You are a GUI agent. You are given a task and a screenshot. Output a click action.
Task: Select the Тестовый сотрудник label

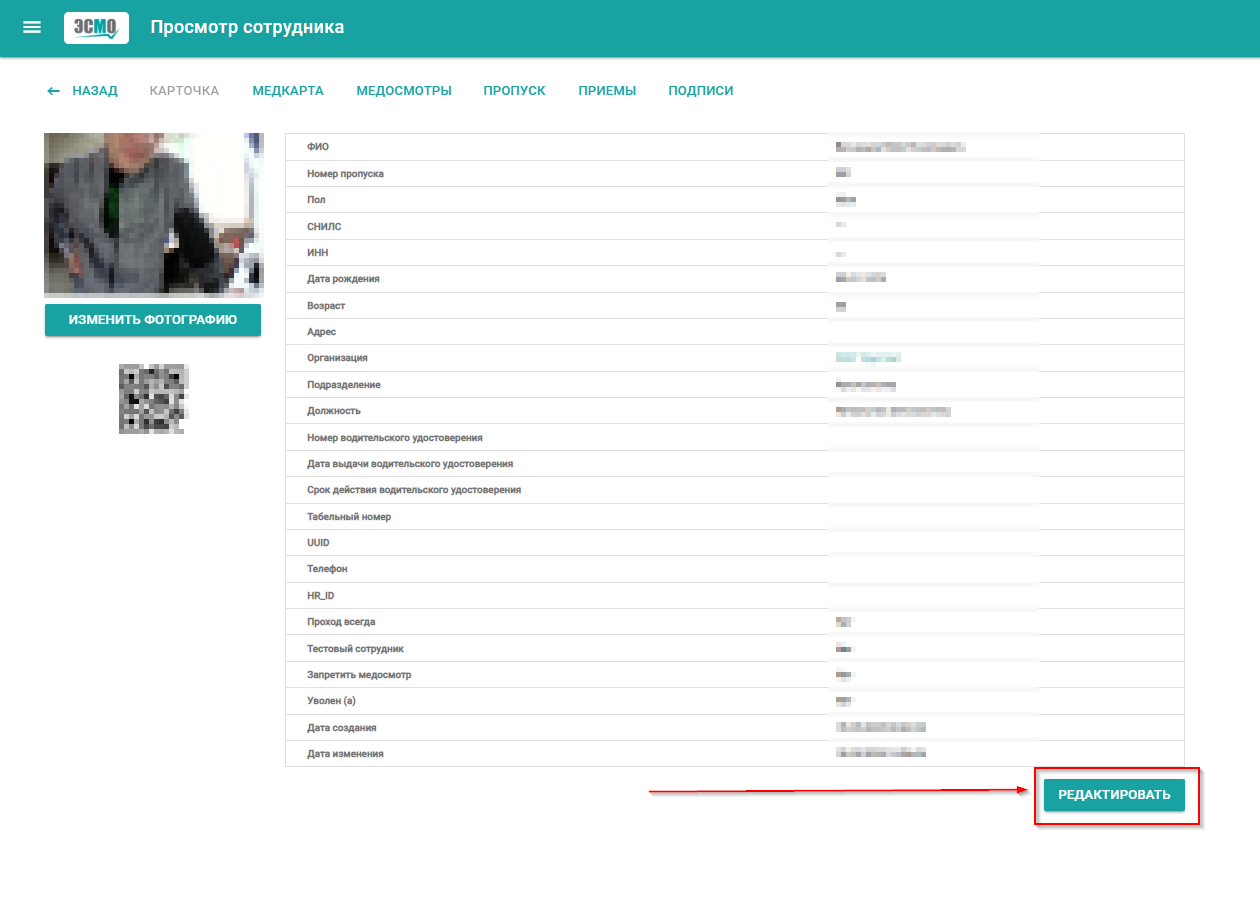coord(355,649)
